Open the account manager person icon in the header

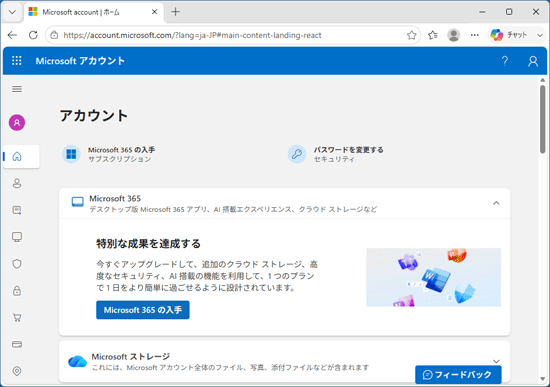point(533,61)
